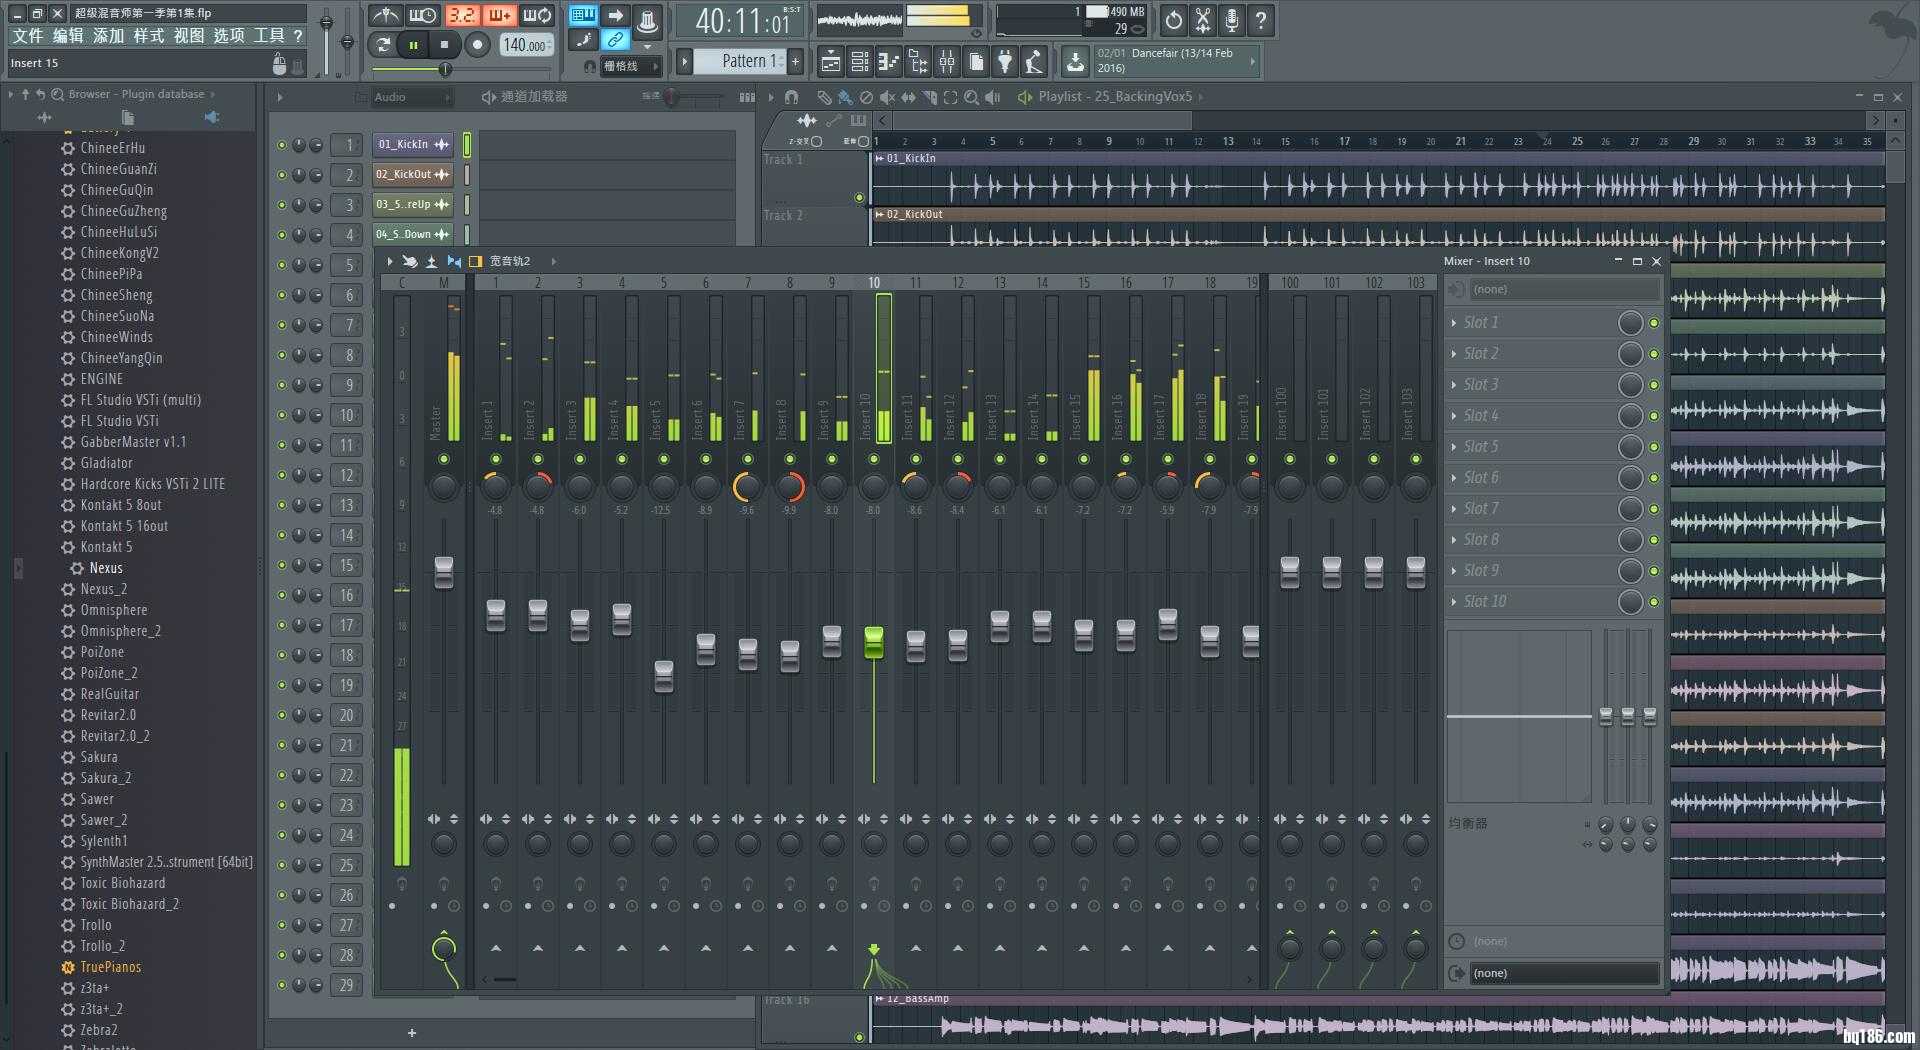This screenshot has height=1050, width=1920.
Task: Toggle the step editing knob icon
Action: pos(583,40)
